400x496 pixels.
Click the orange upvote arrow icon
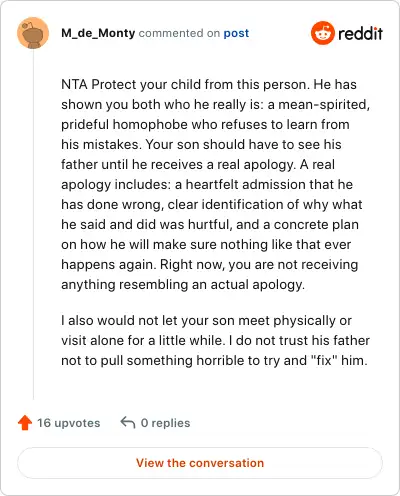tap(25, 423)
